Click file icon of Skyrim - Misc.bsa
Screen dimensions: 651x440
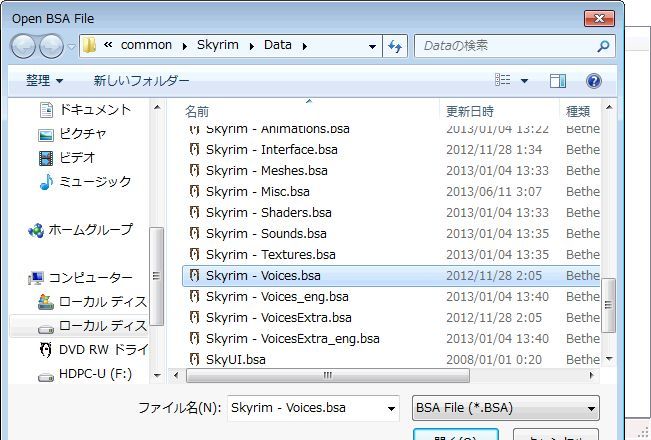click(194, 191)
